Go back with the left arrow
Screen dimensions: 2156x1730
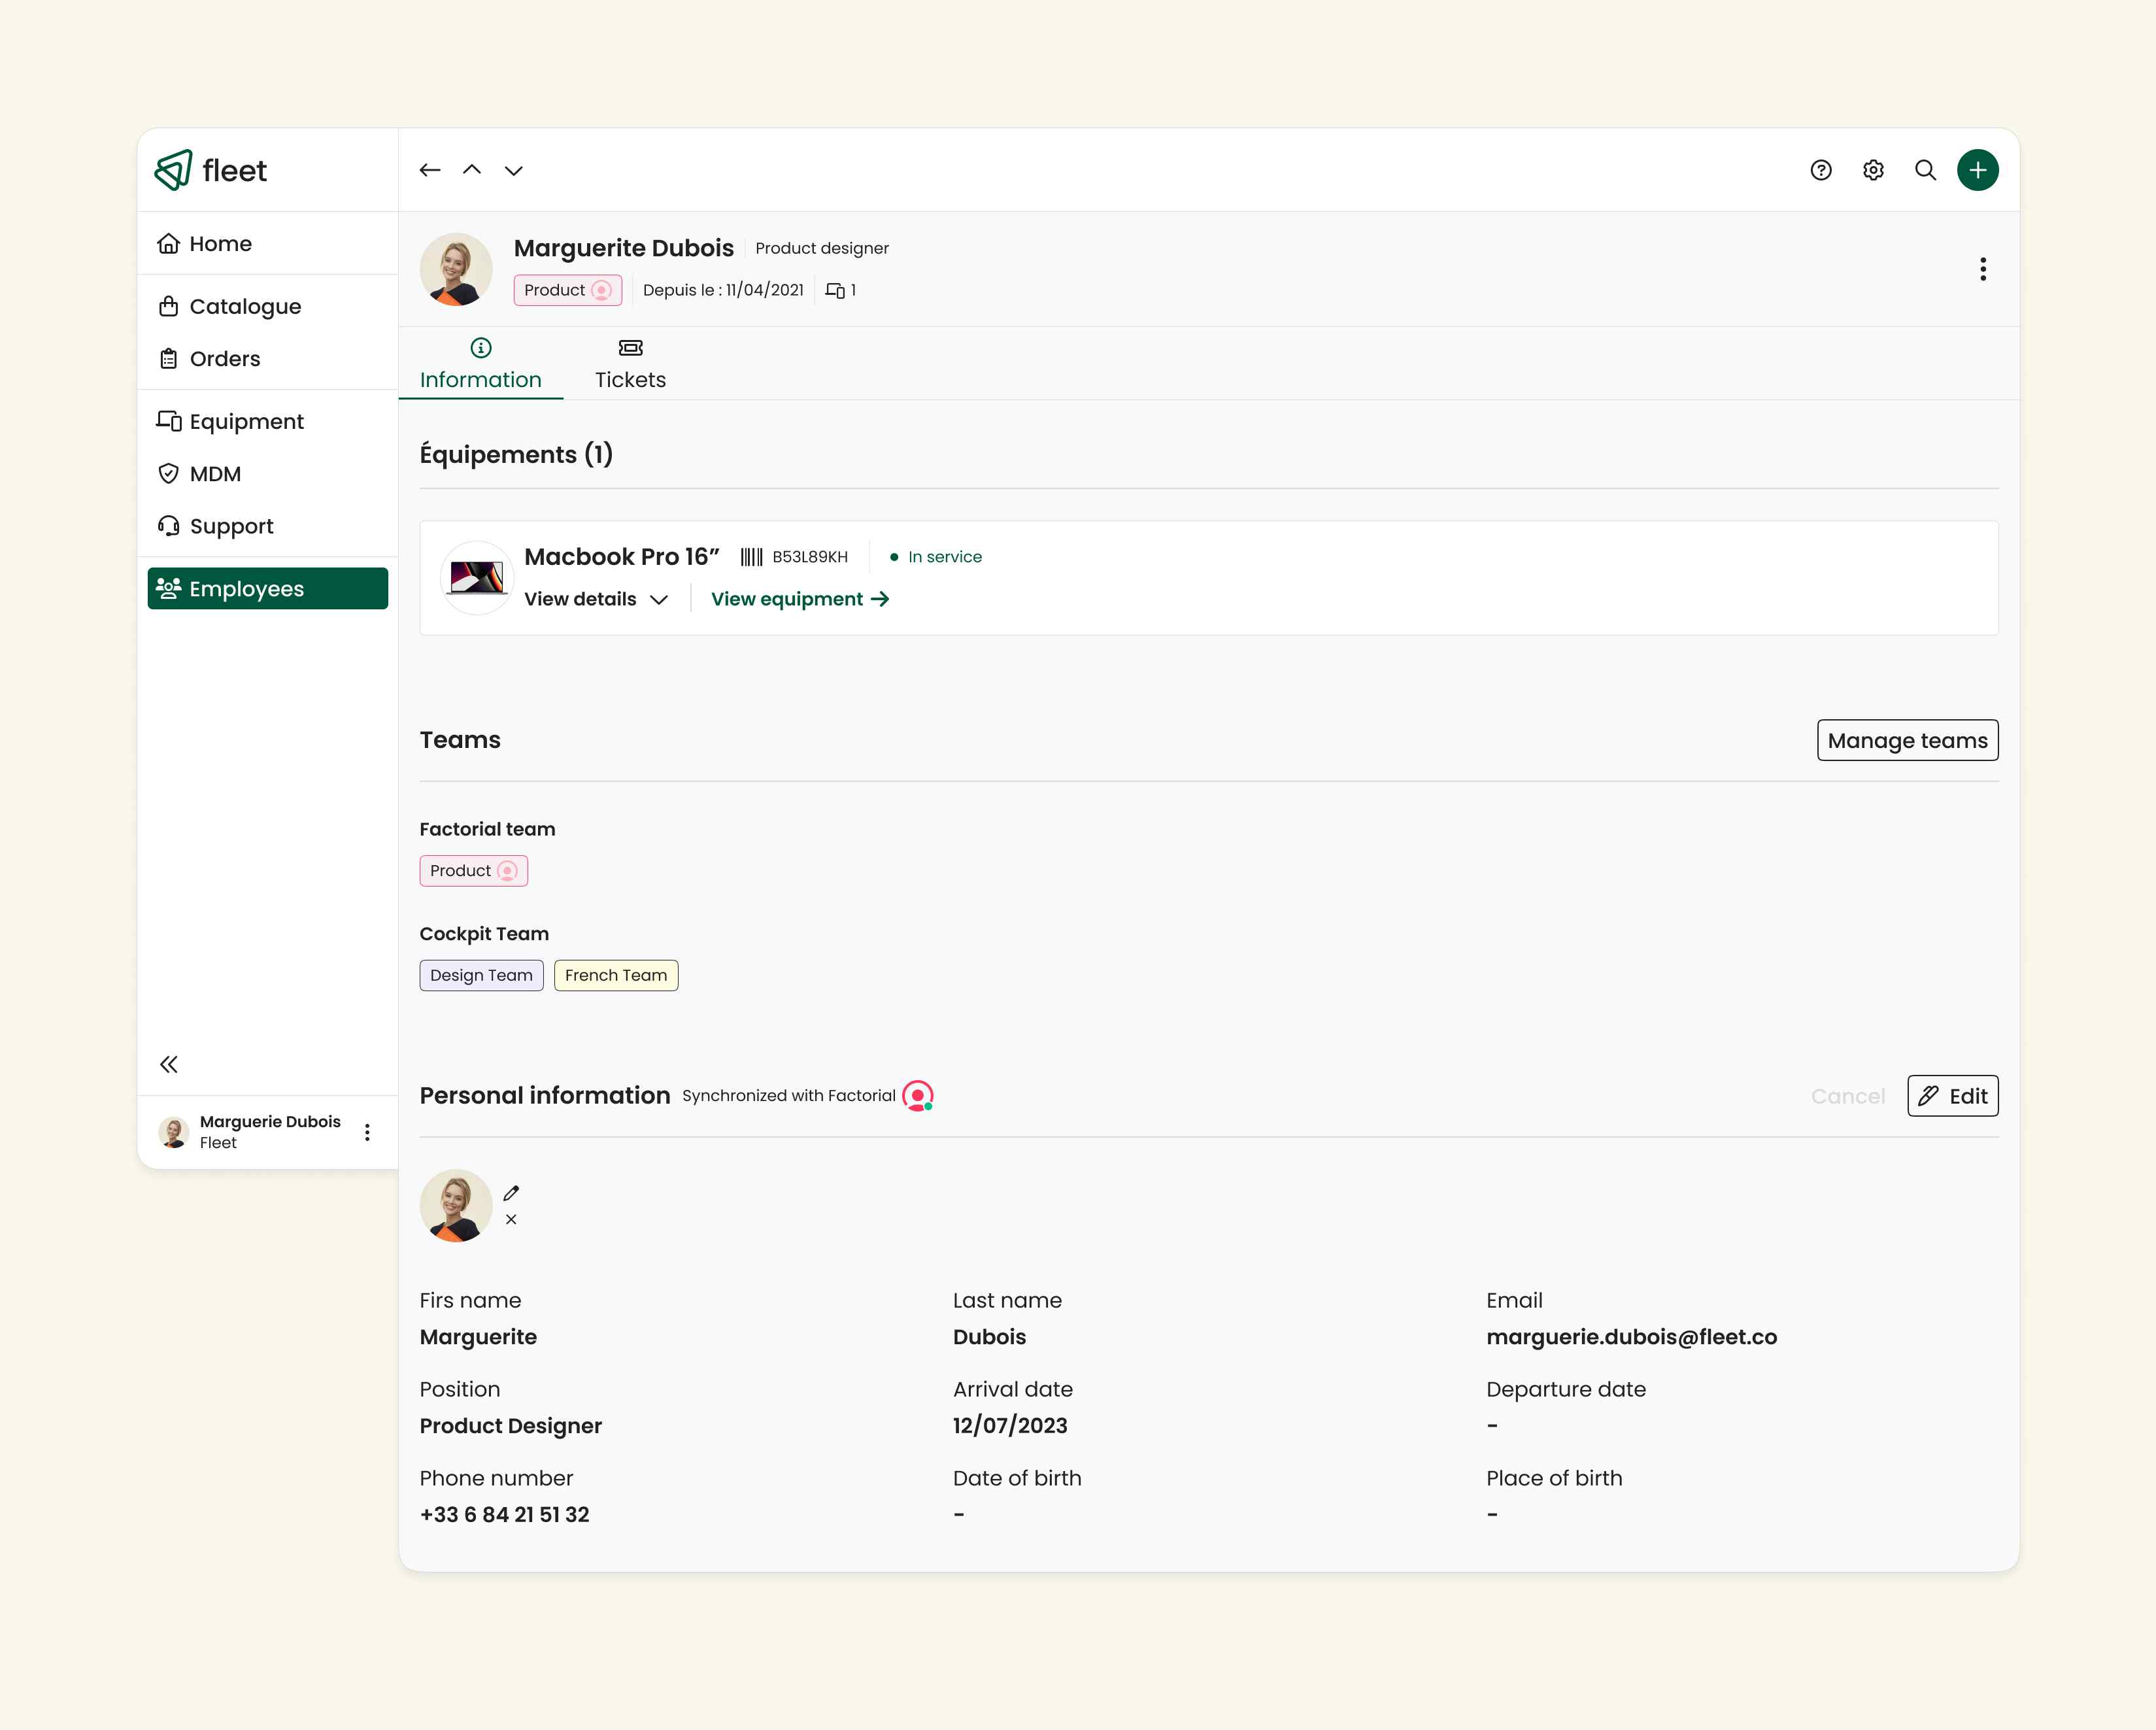coord(430,170)
